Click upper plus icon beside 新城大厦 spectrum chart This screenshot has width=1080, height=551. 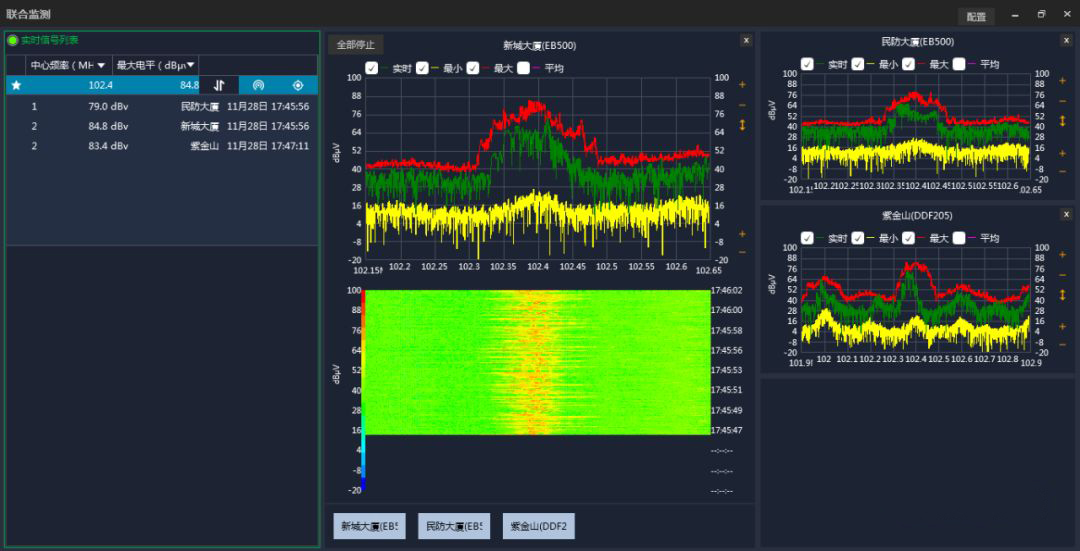coord(742,85)
